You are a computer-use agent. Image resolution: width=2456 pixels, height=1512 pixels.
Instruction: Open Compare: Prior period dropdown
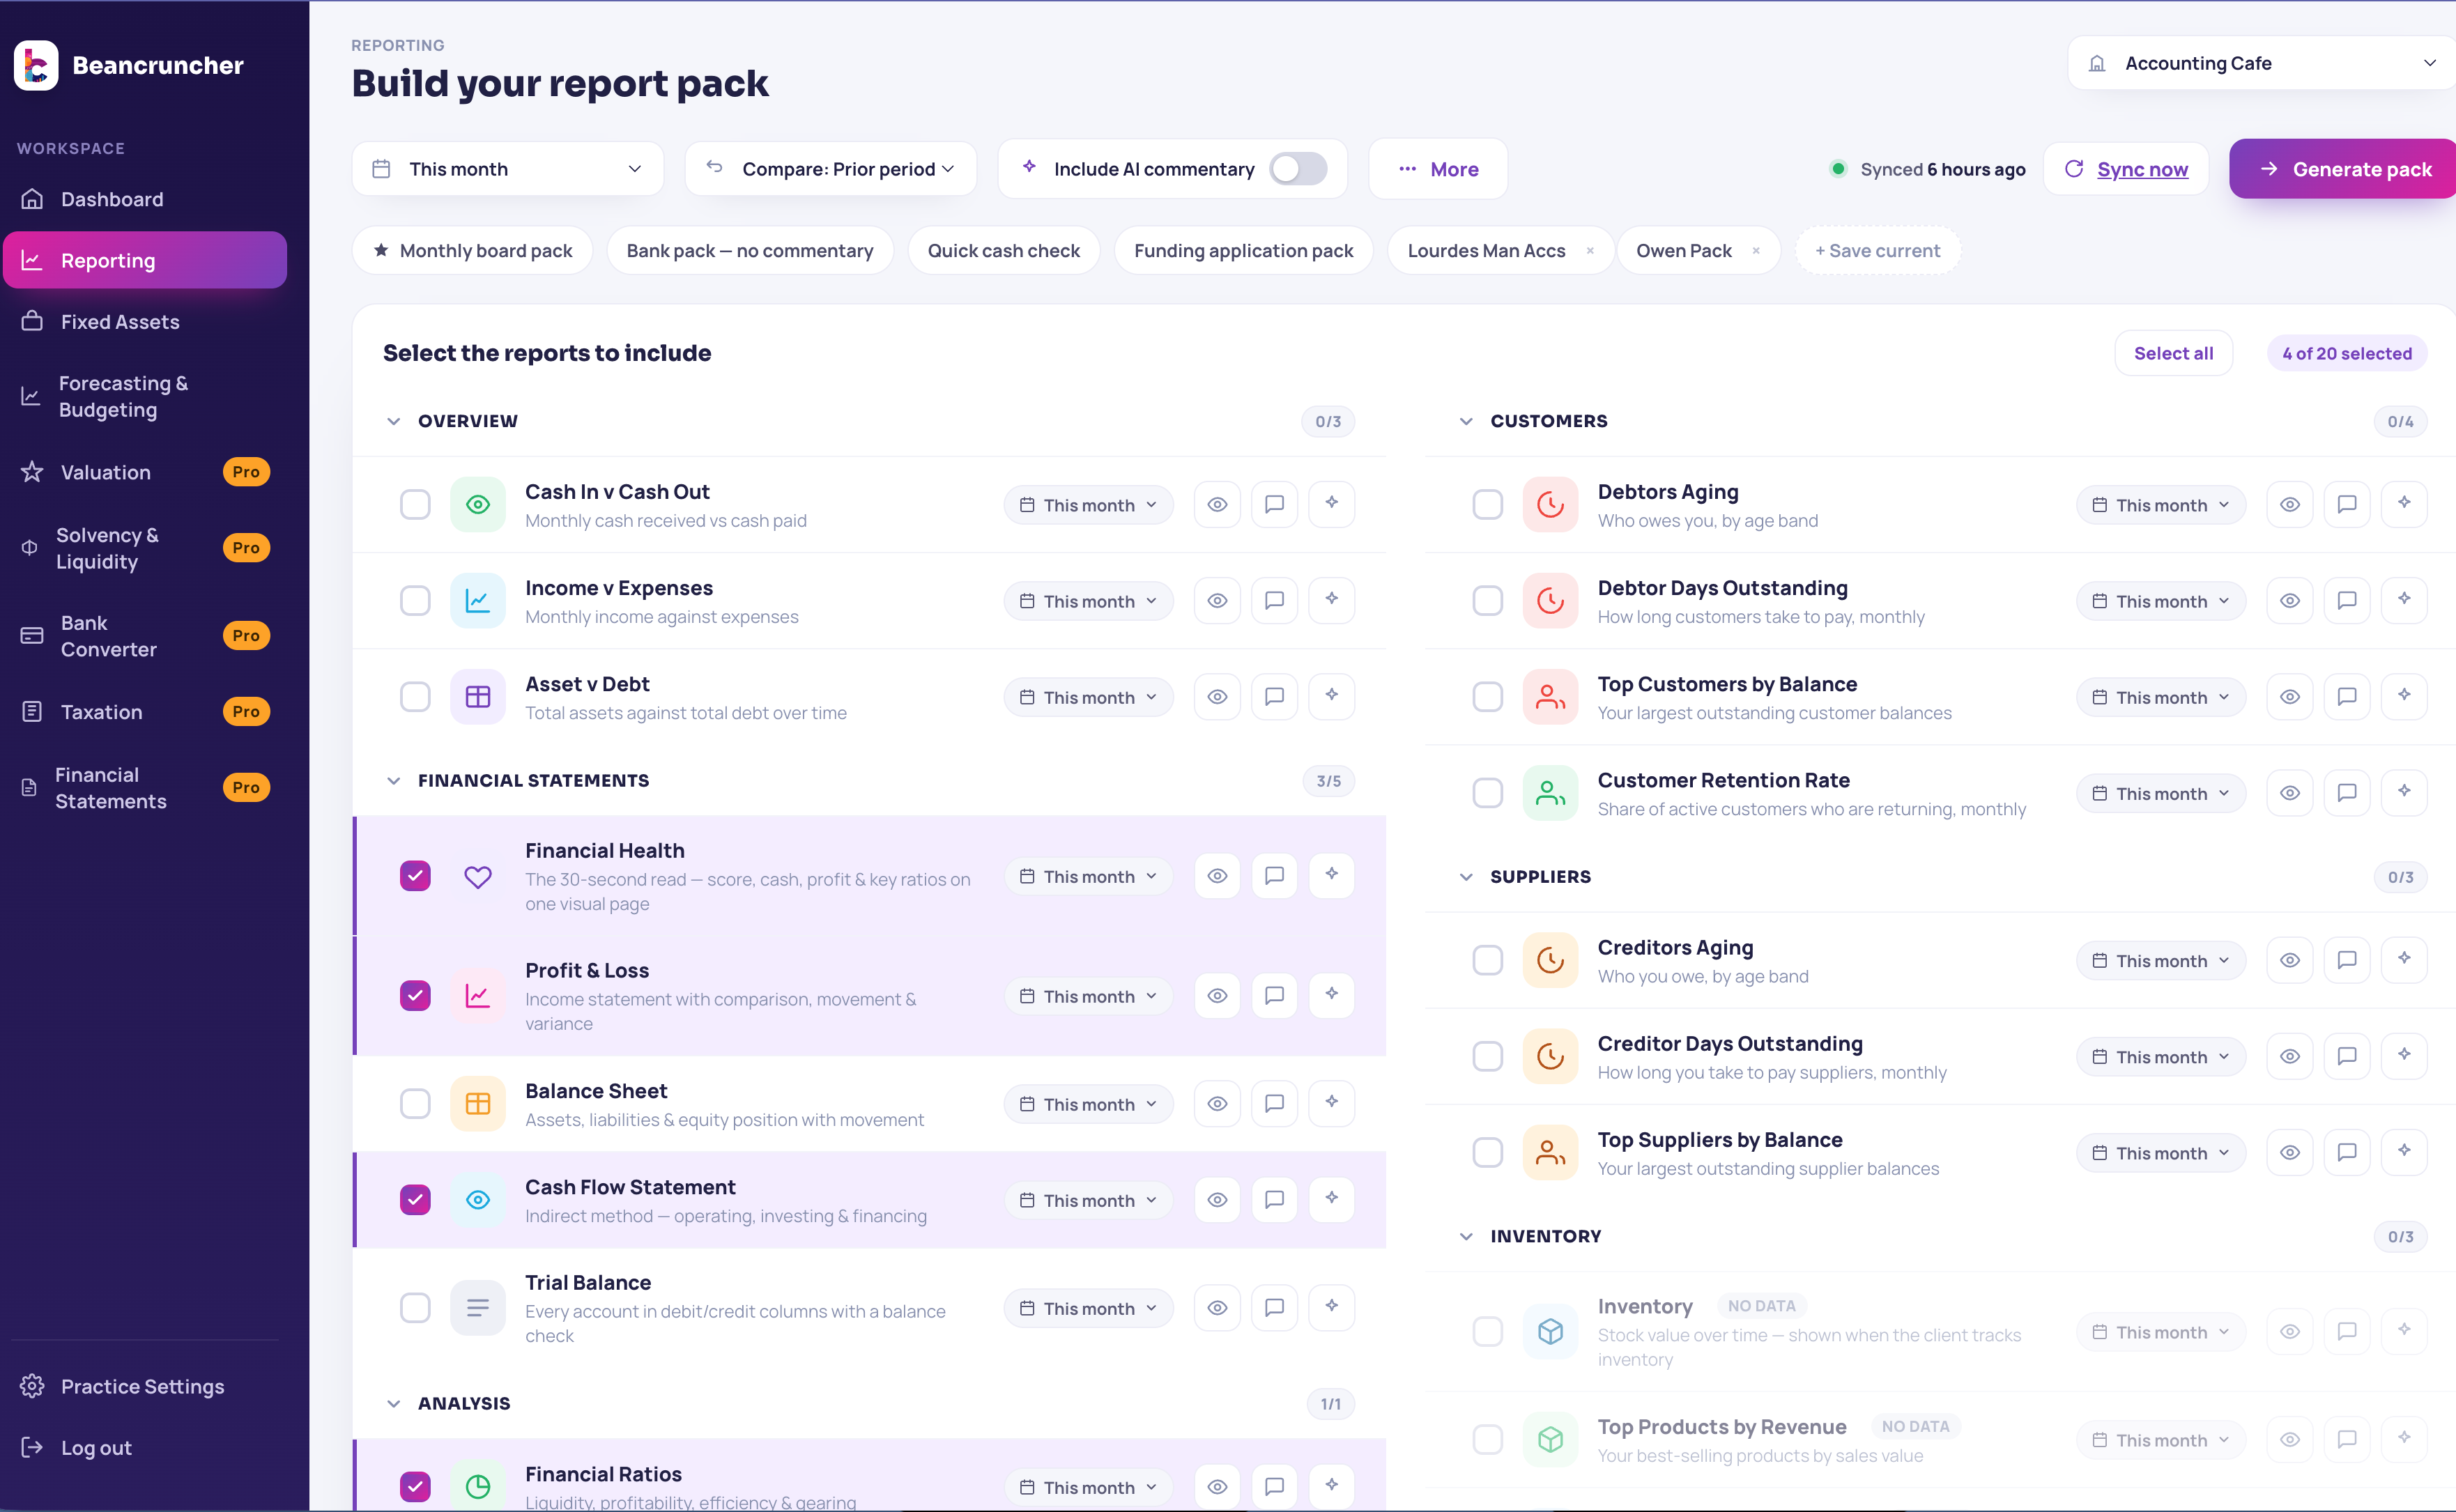831,169
